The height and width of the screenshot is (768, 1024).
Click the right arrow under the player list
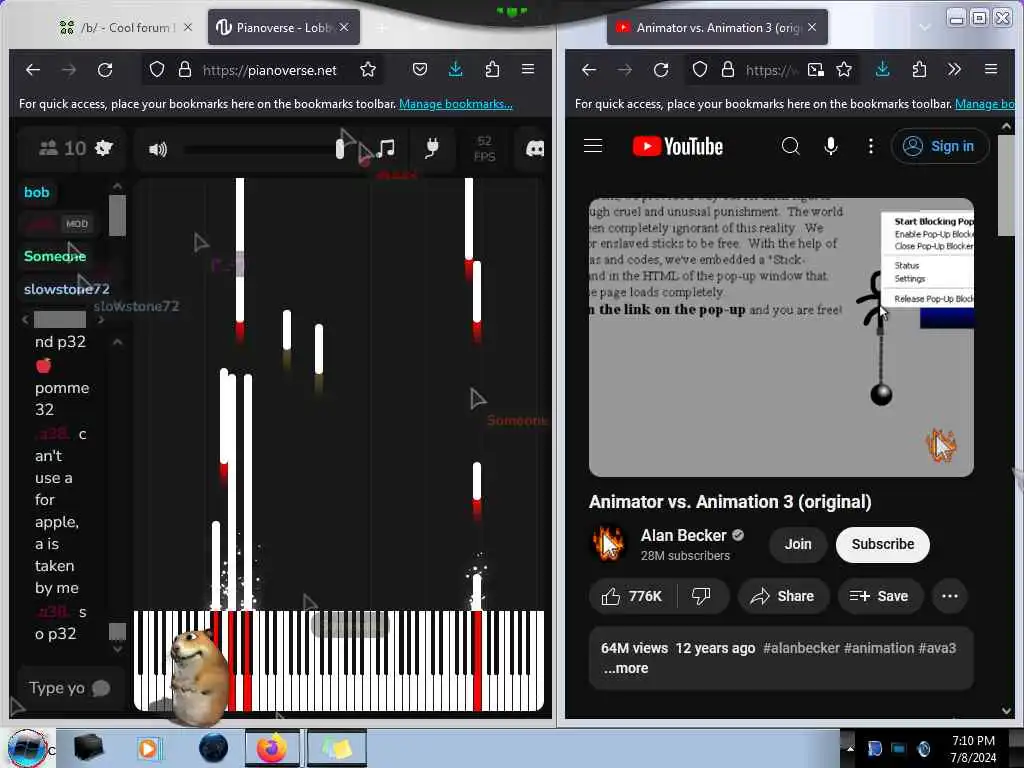pyautogui.click(x=101, y=320)
